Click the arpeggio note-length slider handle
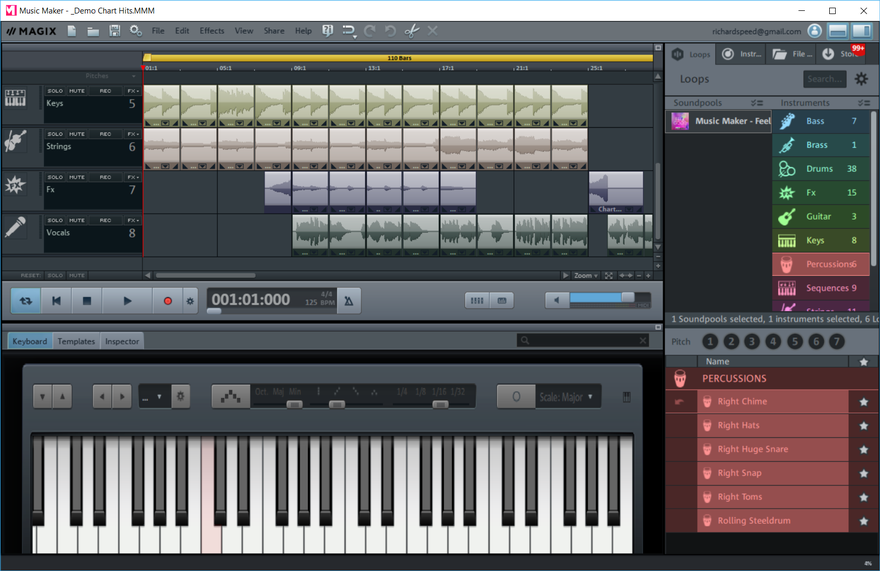Viewport: 880px width, 571px height. coord(440,404)
